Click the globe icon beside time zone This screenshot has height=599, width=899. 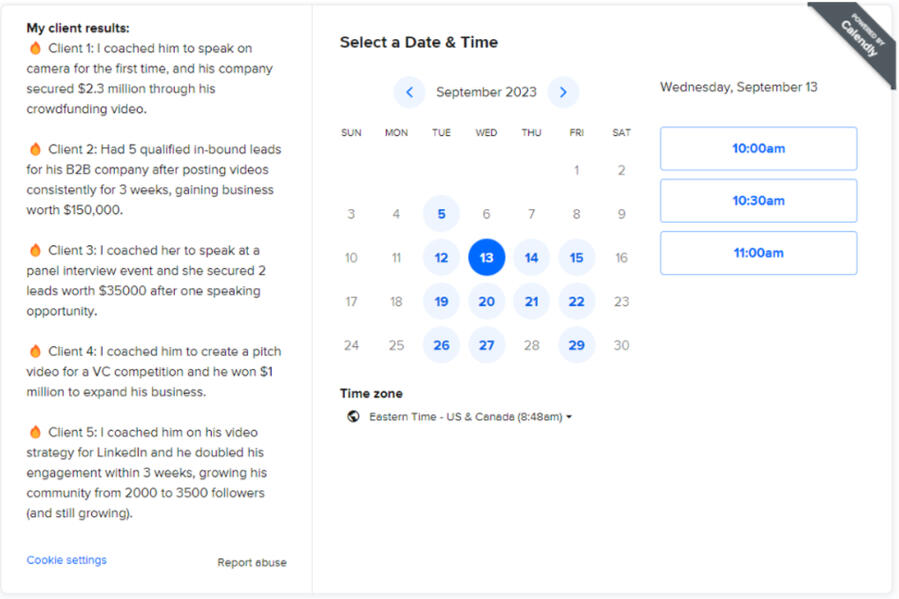tap(353, 416)
